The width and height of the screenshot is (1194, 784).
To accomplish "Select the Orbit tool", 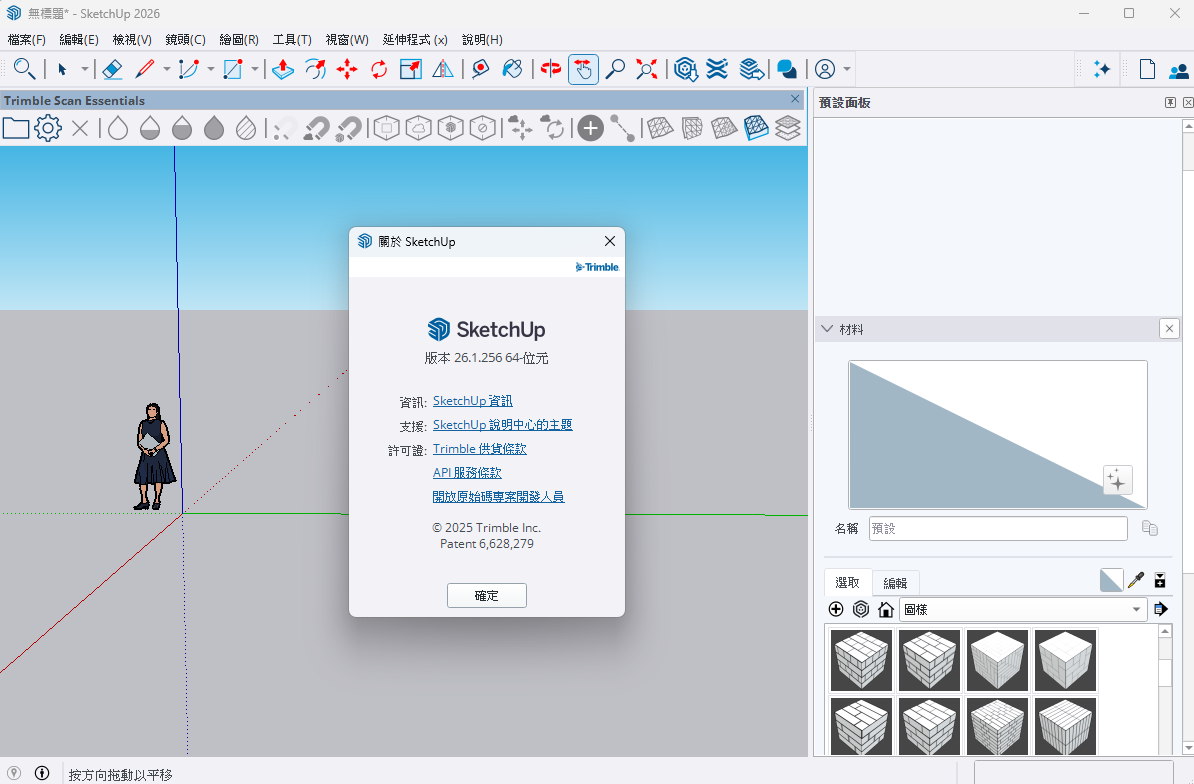I will (x=550, y=69).
